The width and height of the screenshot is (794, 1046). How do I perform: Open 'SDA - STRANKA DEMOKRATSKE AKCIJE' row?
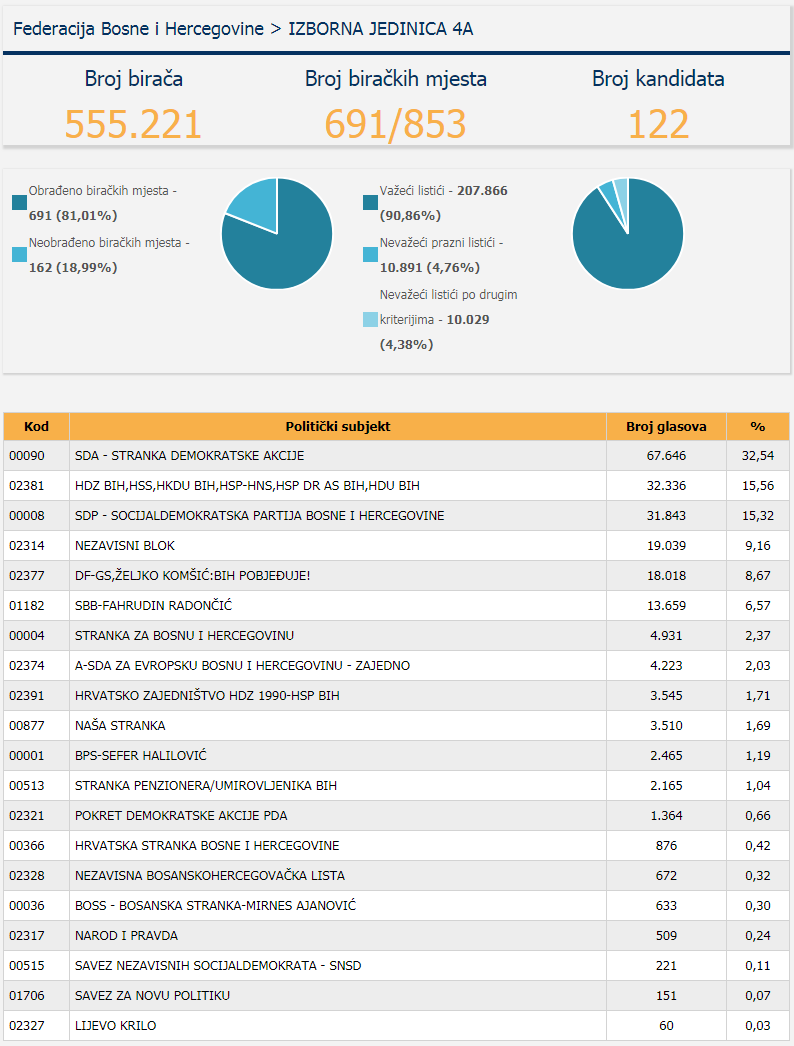tap(189, 456)
